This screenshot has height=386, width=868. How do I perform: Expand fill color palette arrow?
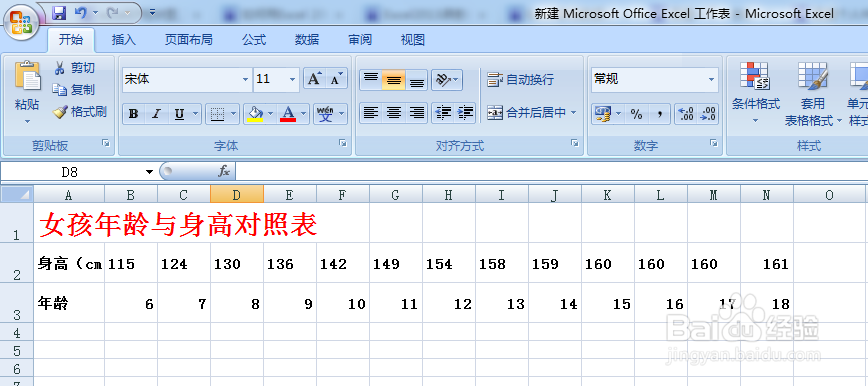pos(271,114)
